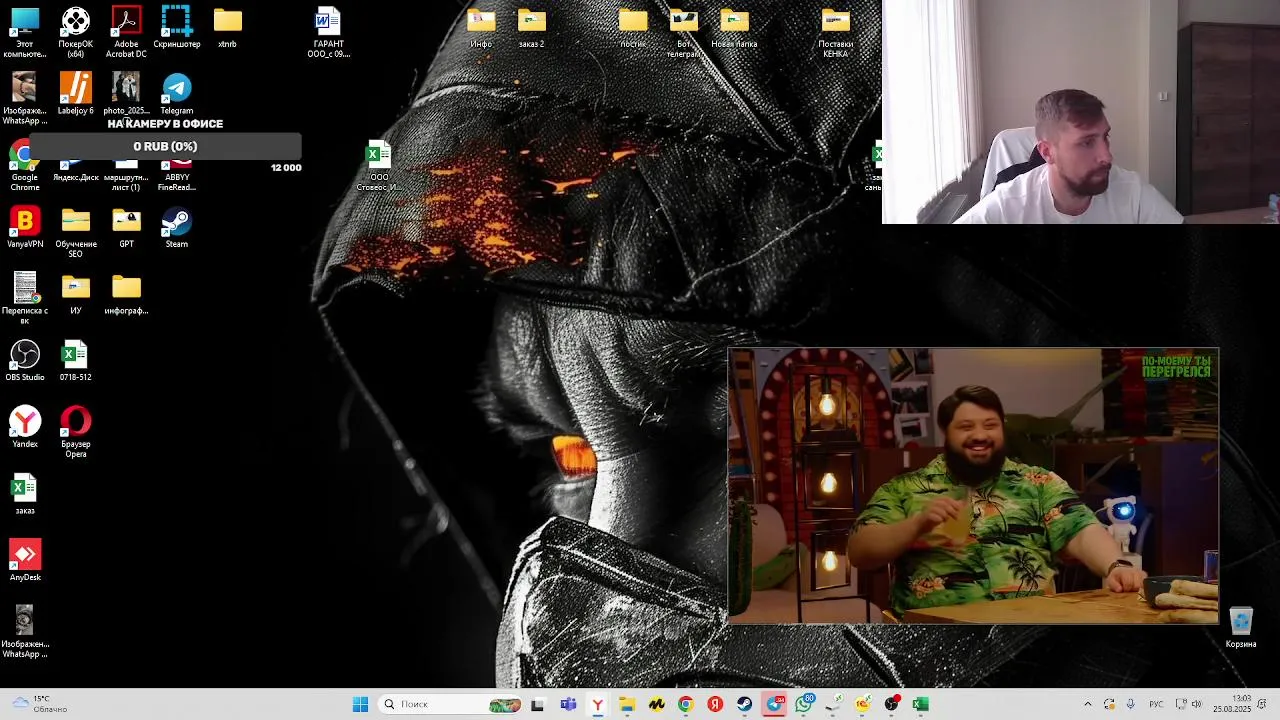Open the Labeljoy 6 shortcut
Image resolution: width=1280 pixels, height=720 pixels.
pyautogui.click(x=76, y=94)
